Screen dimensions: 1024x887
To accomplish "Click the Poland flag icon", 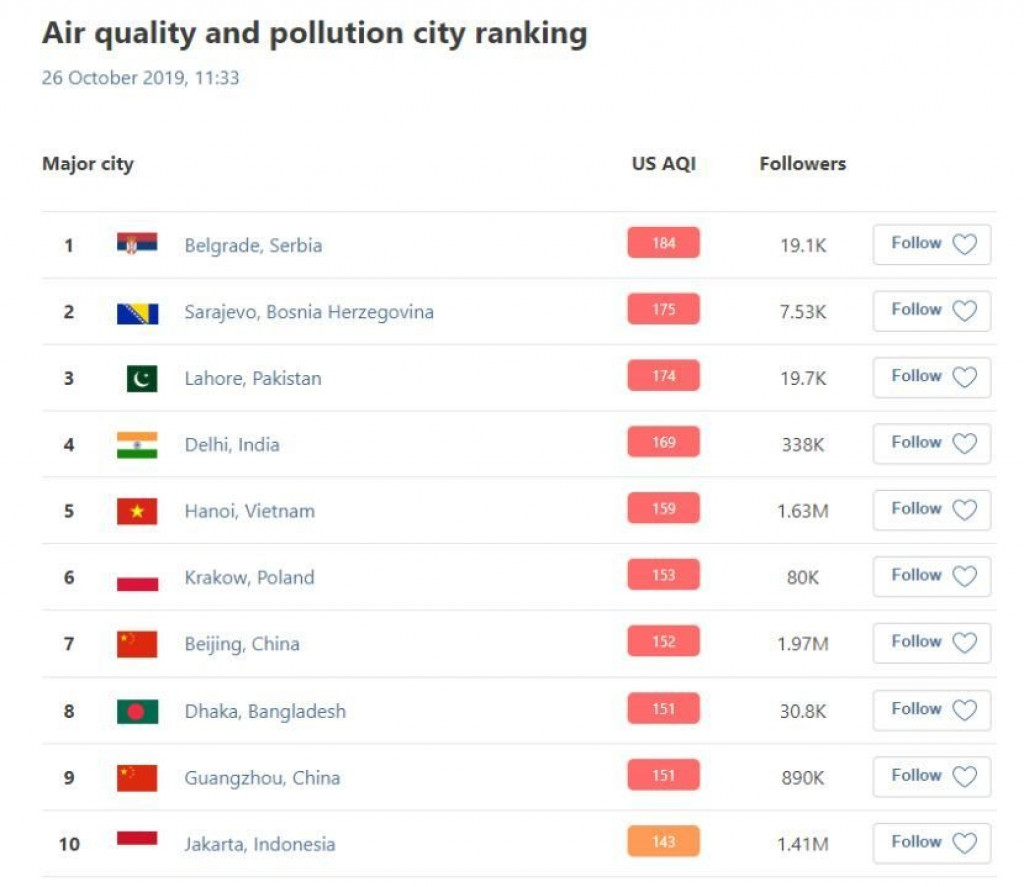I will click(x=137, y=579).
